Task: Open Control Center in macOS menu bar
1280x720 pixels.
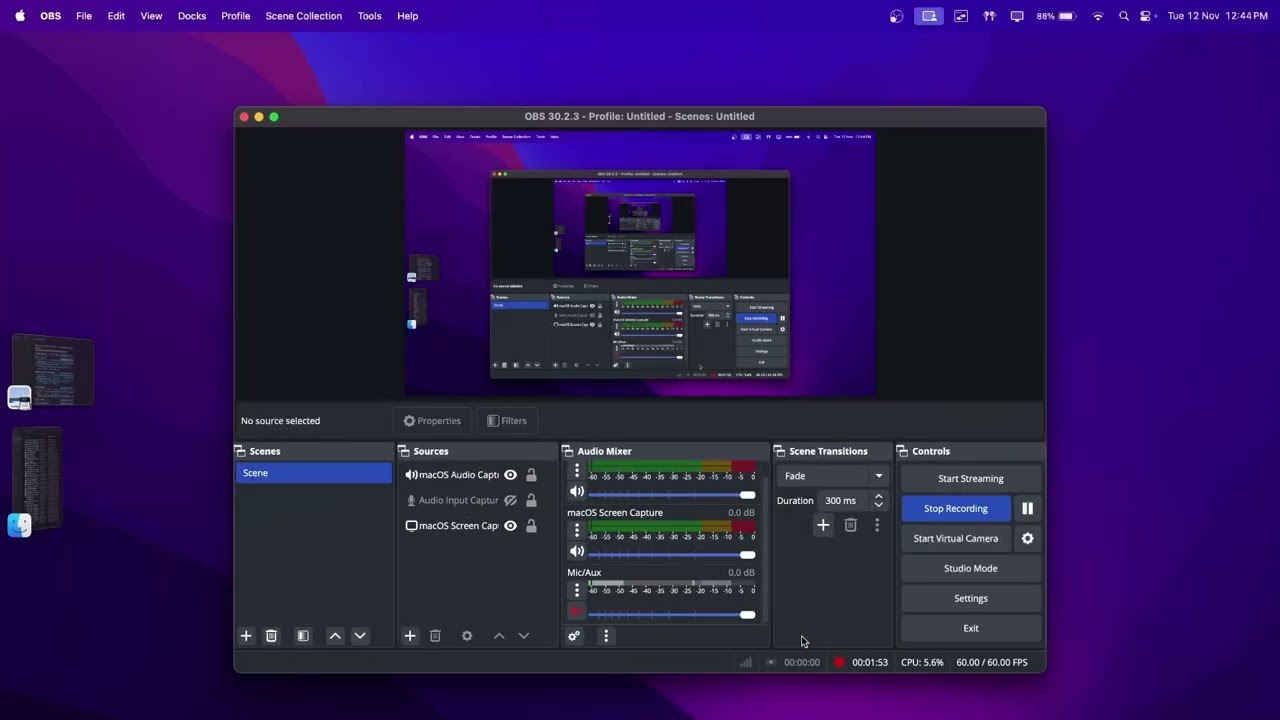Action: coord(1146,16)
